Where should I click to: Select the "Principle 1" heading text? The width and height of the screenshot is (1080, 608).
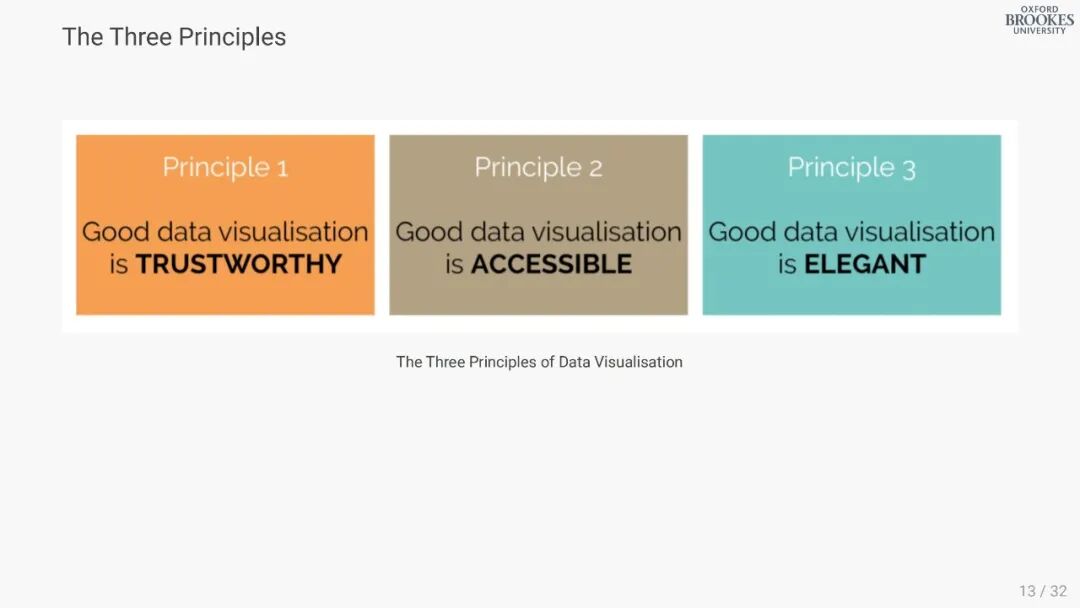pos(225,167)
